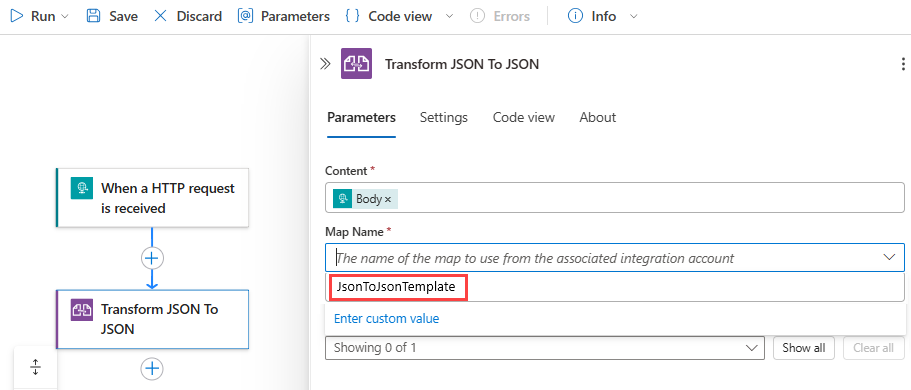Click the Save disk icon
The width and height of the screenshot is (911, 390).
click(x=93, y=16)
